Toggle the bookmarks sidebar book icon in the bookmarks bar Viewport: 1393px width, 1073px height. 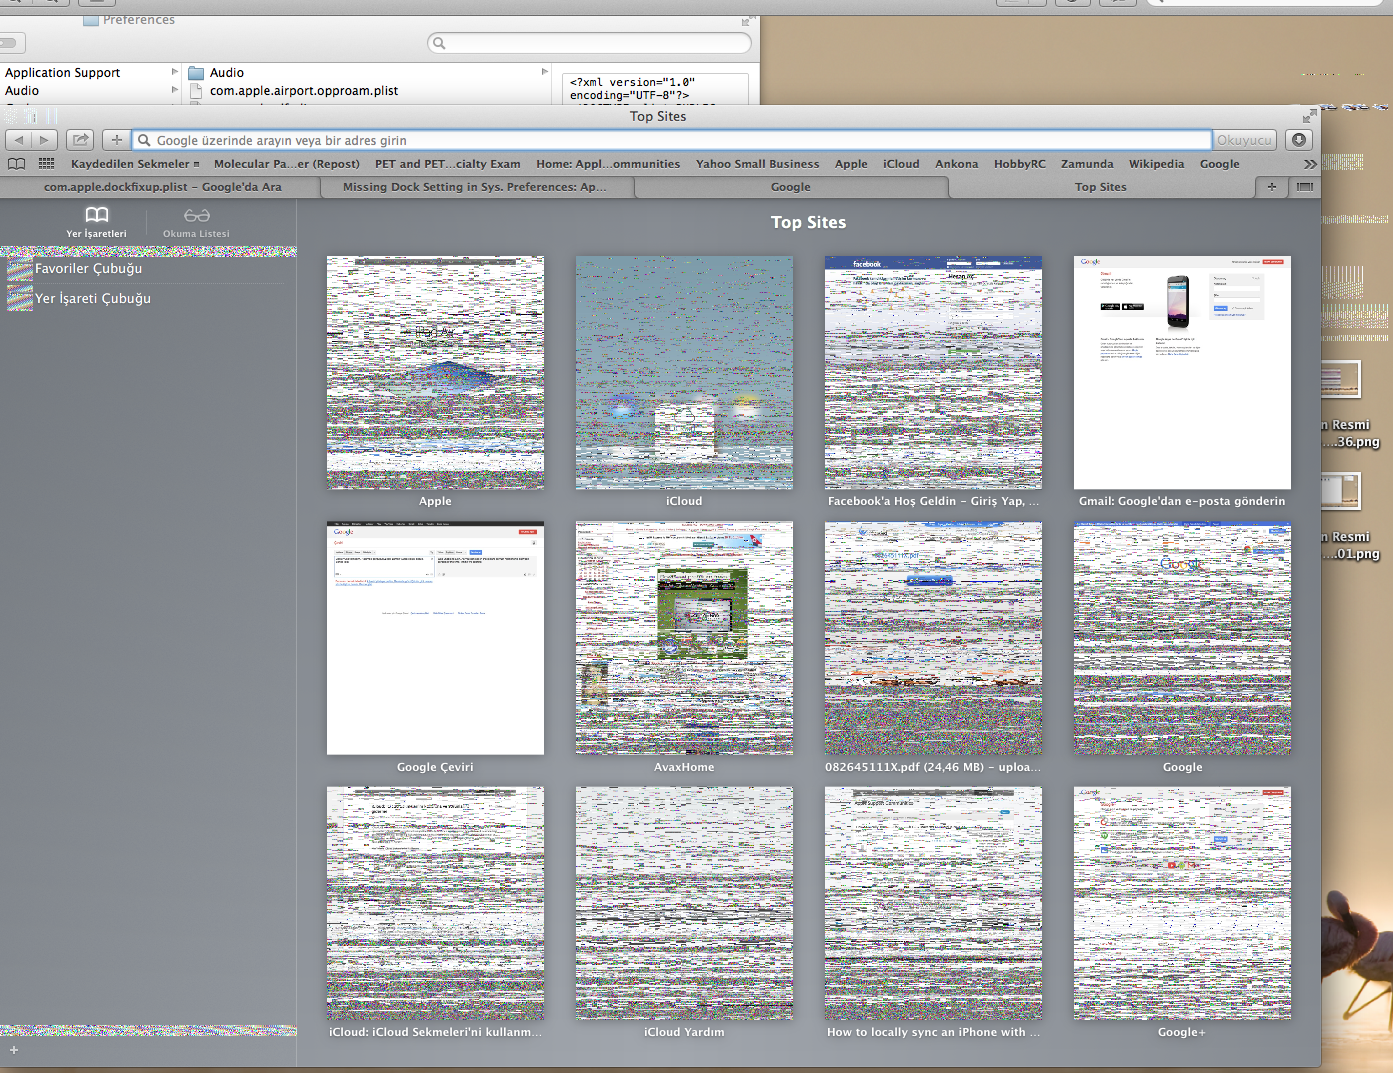point(17,164)
